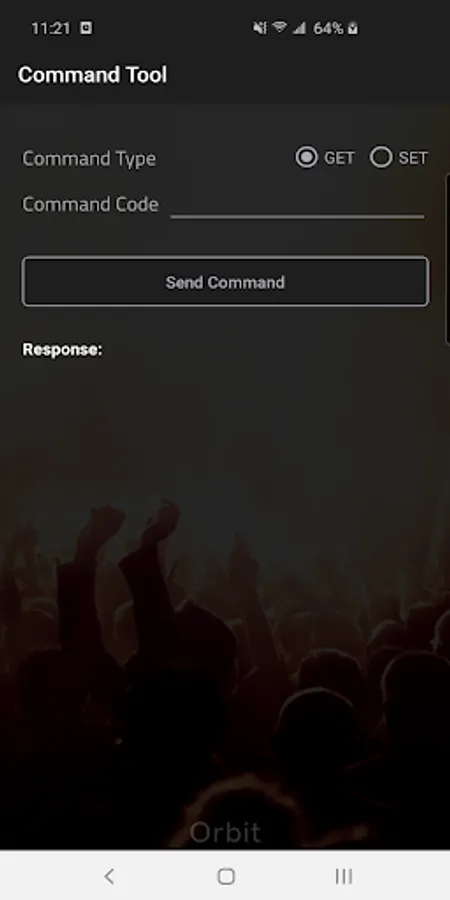Tap the Command Type label

coord(89,158)
